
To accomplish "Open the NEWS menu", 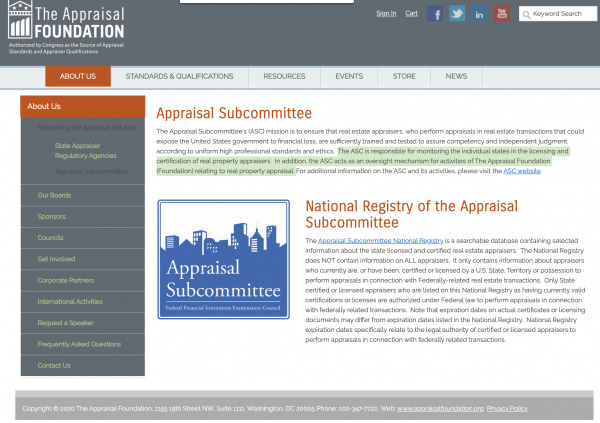I will click(x=456, y=76).
